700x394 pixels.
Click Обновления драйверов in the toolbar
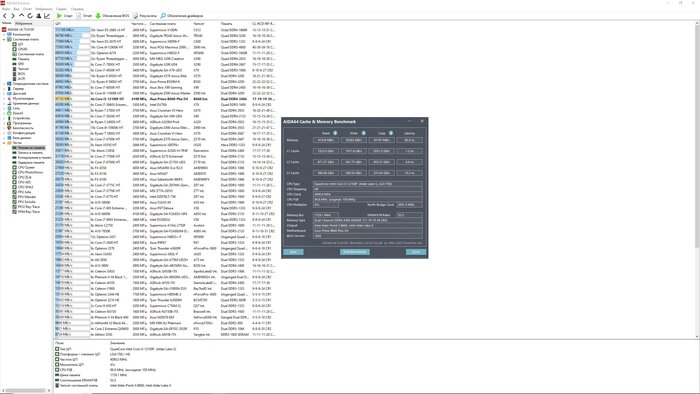tap(181, 16)
